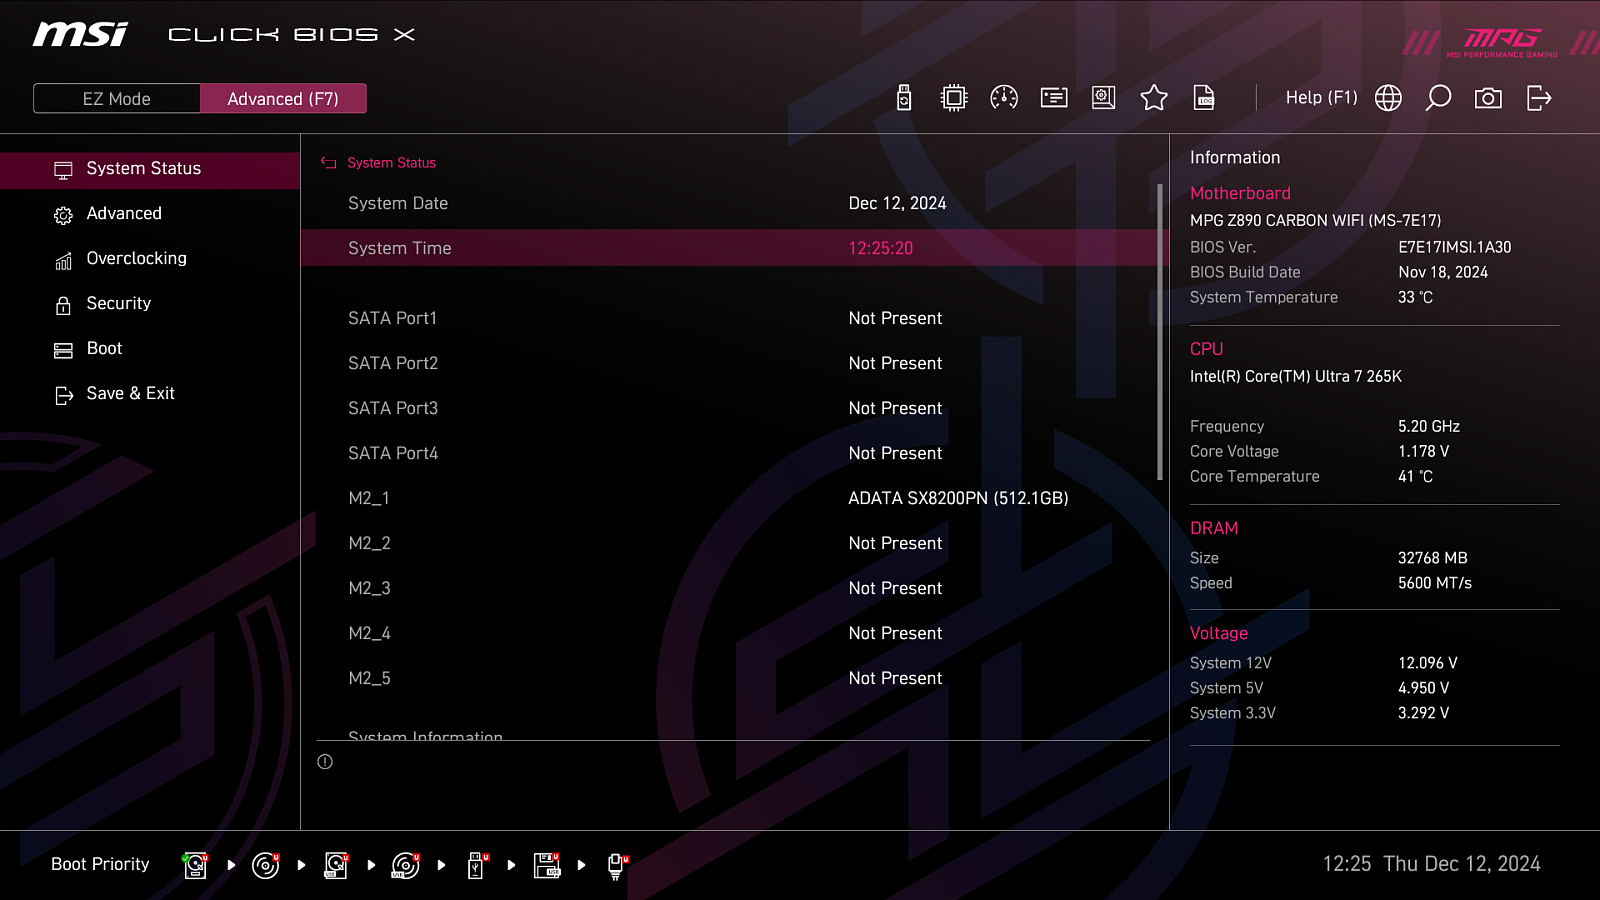Click the MSI logo
The width and height of the screenshot is (1600, 900).
80,34
